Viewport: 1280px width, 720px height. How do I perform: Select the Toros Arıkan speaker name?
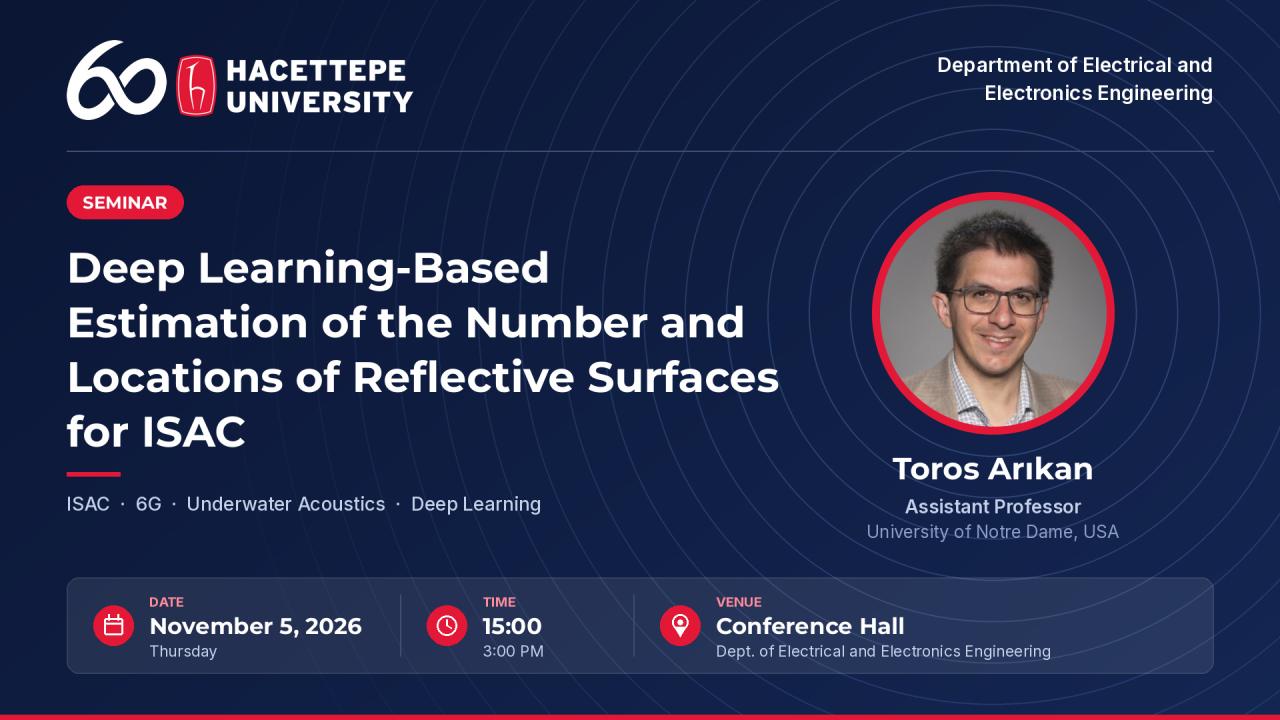[x=993, y=468]
